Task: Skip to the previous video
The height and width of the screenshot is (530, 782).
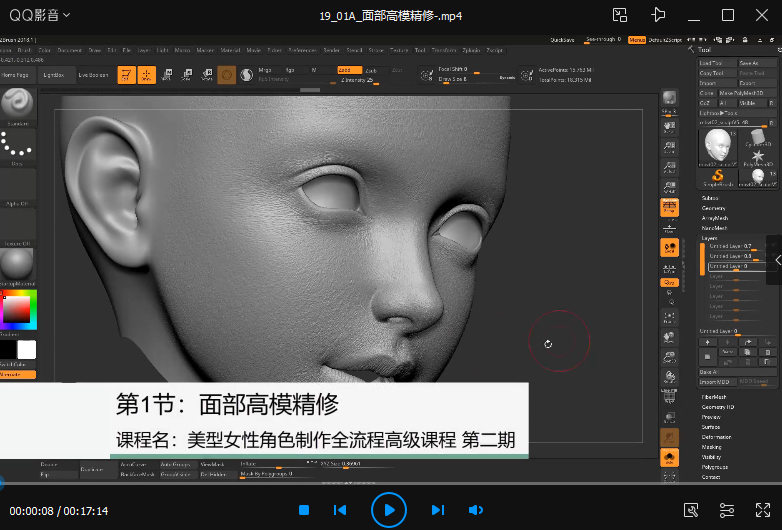Action: tap(340, 510)
